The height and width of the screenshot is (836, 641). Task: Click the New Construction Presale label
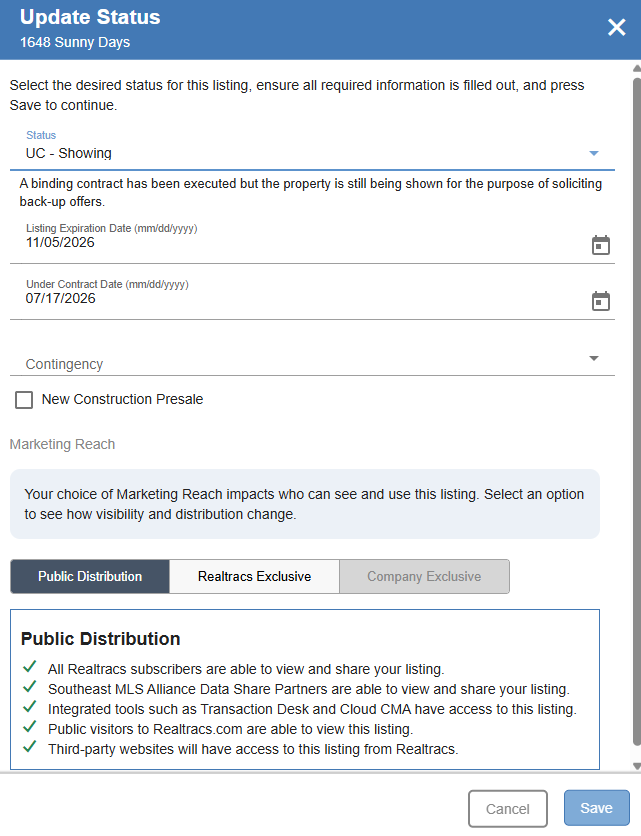point(123,399)
